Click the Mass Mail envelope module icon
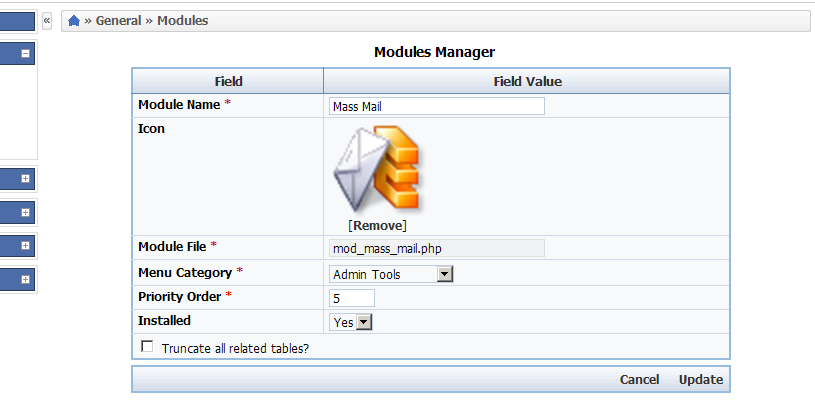The height and width of the screenshot is (405, 815). pos(377,169)
